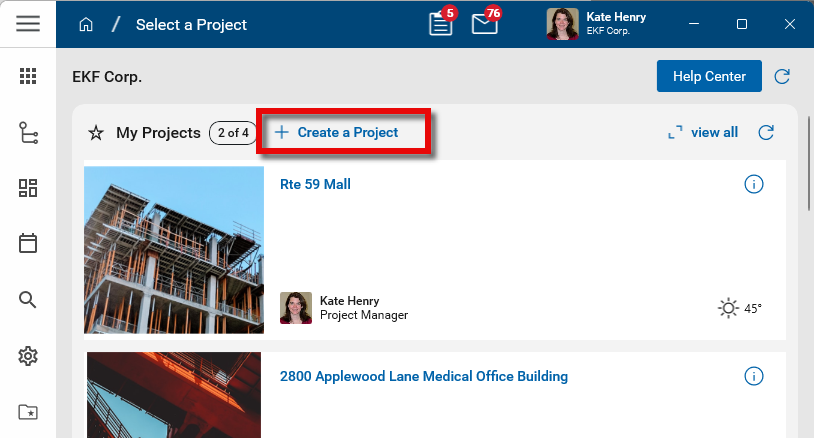The image size is (814, 438).
Task: Open the hamburger navigation menu
Action: [x=28, y=24]
